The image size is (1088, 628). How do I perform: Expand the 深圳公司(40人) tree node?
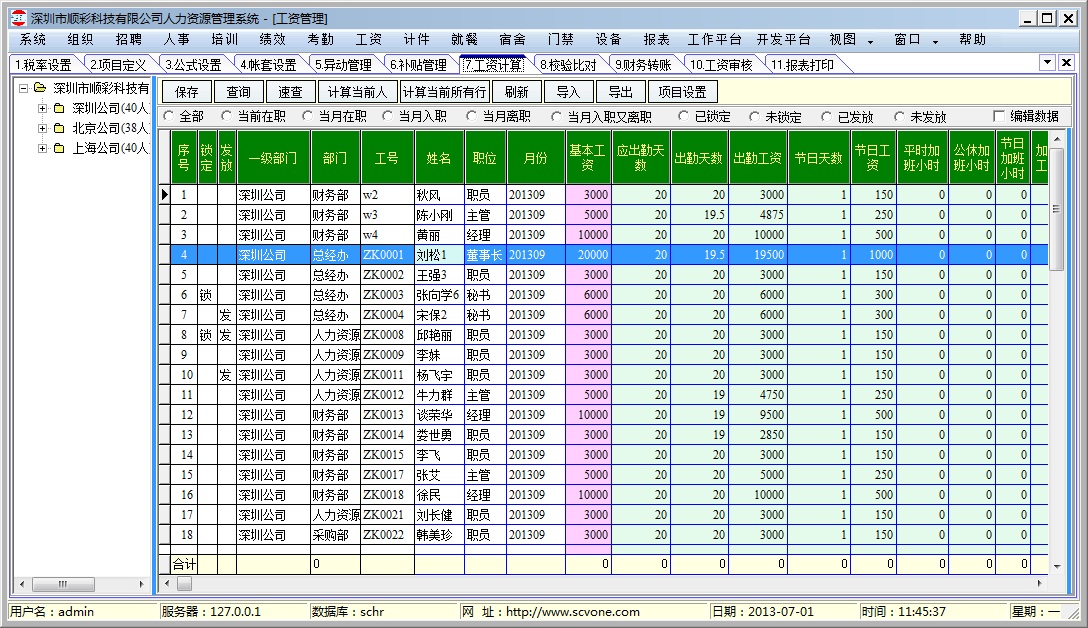pyautogui.click(x=42, y=108)
